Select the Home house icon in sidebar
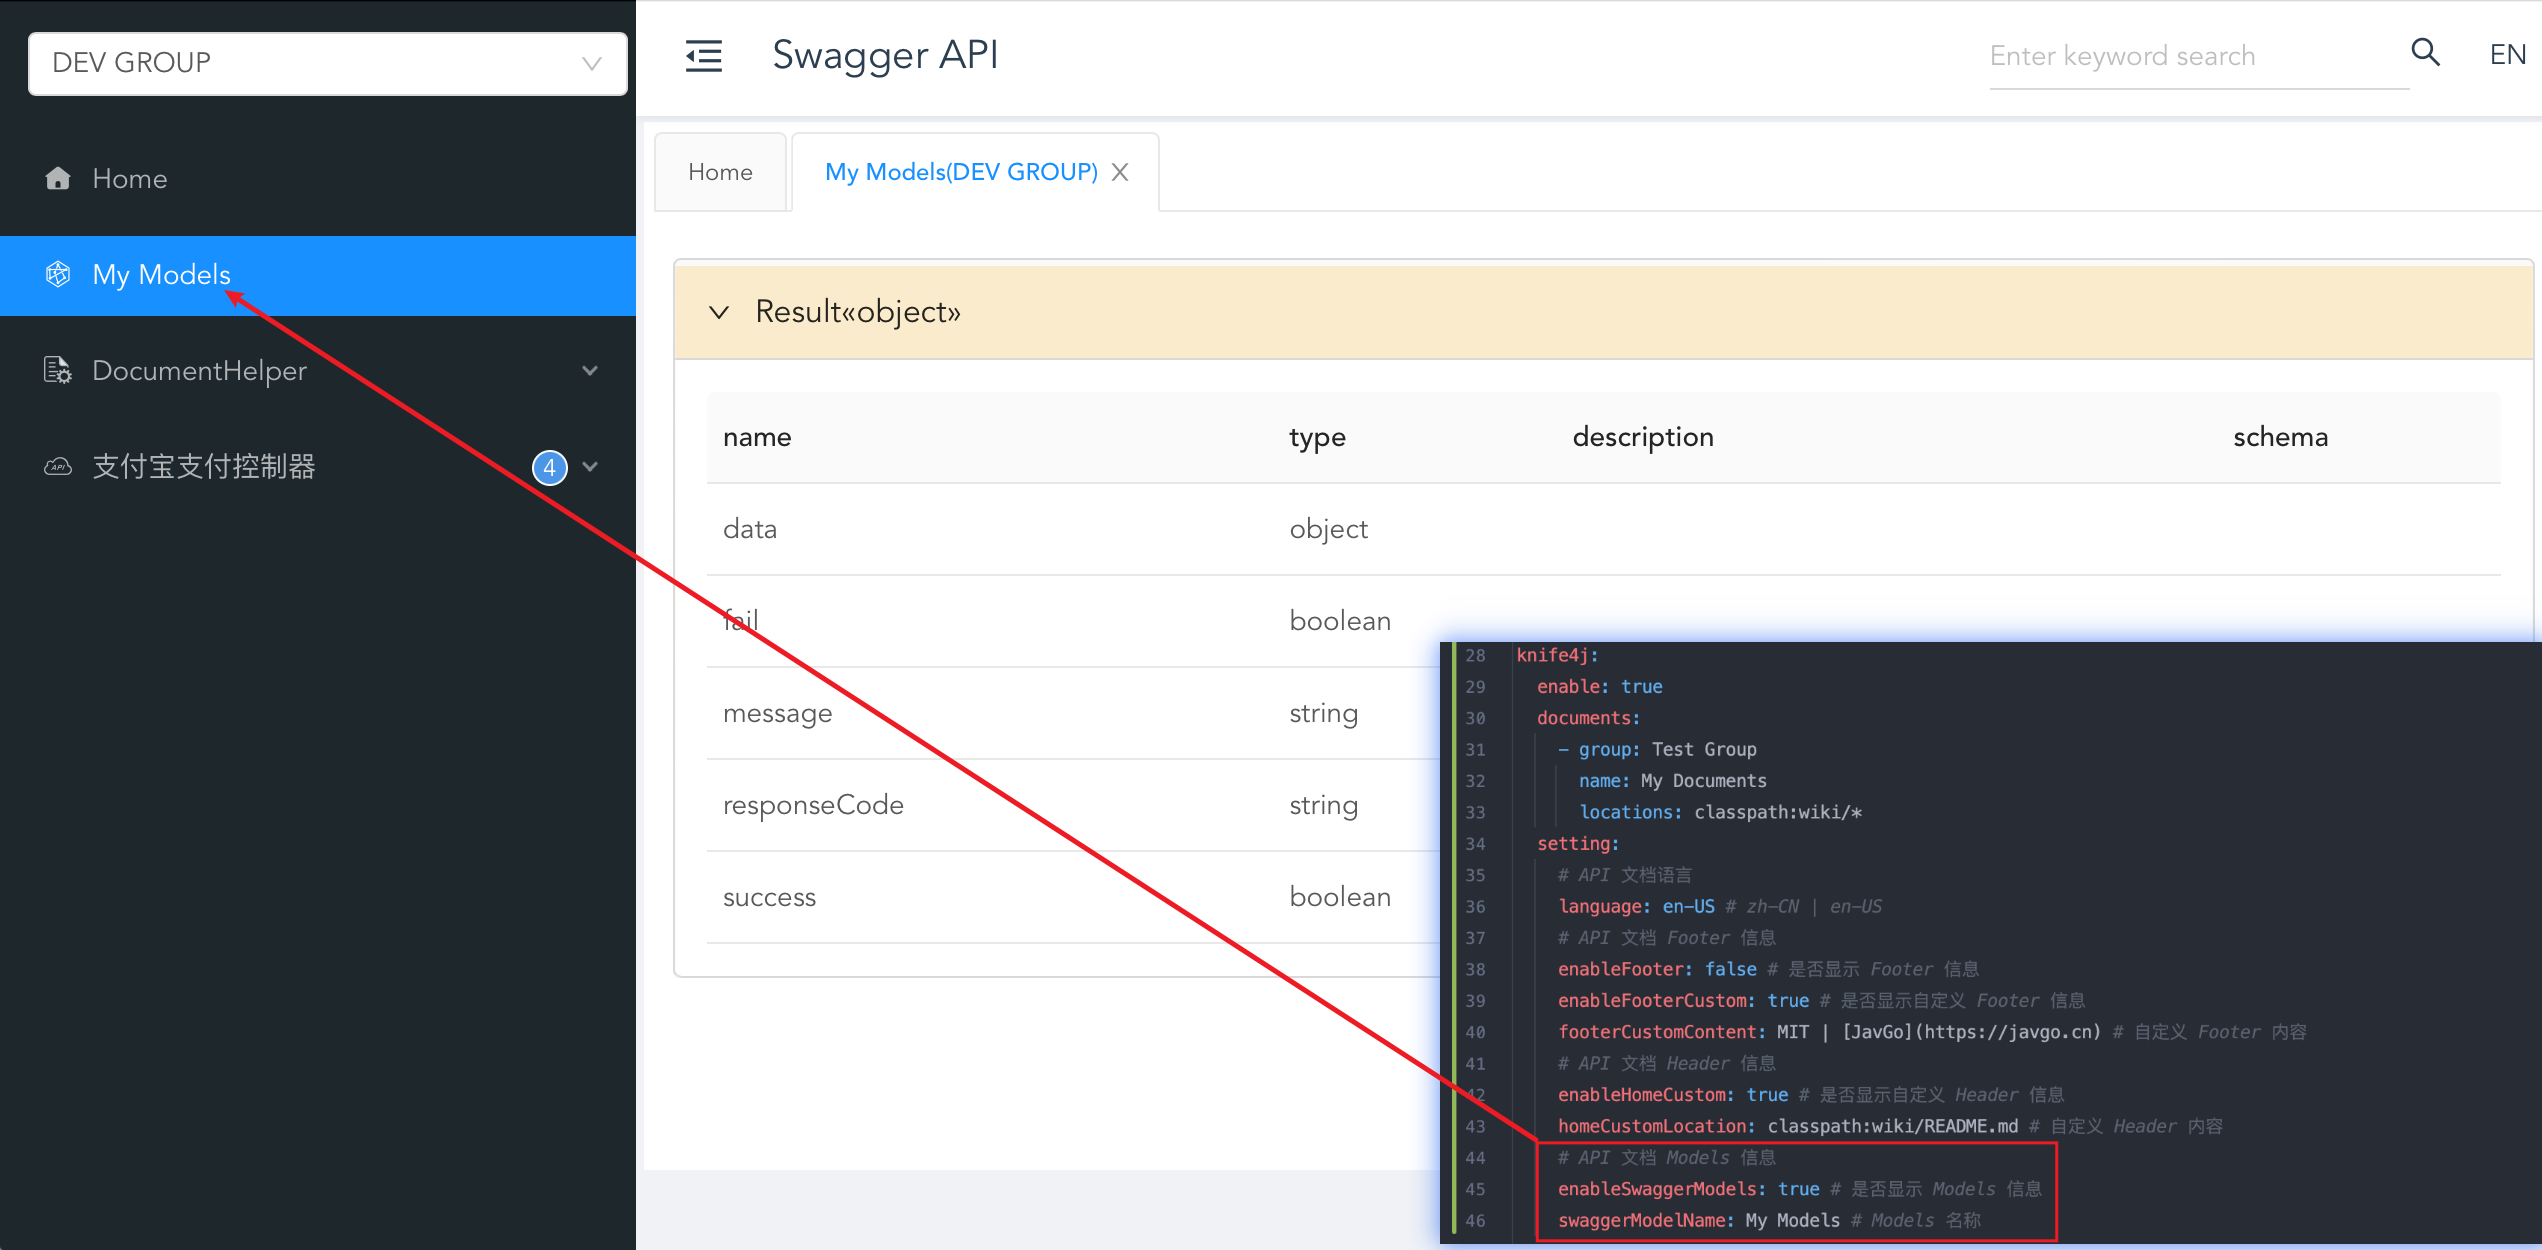The height and width of the screenshot is (1250, 2542). pos(58,178)
